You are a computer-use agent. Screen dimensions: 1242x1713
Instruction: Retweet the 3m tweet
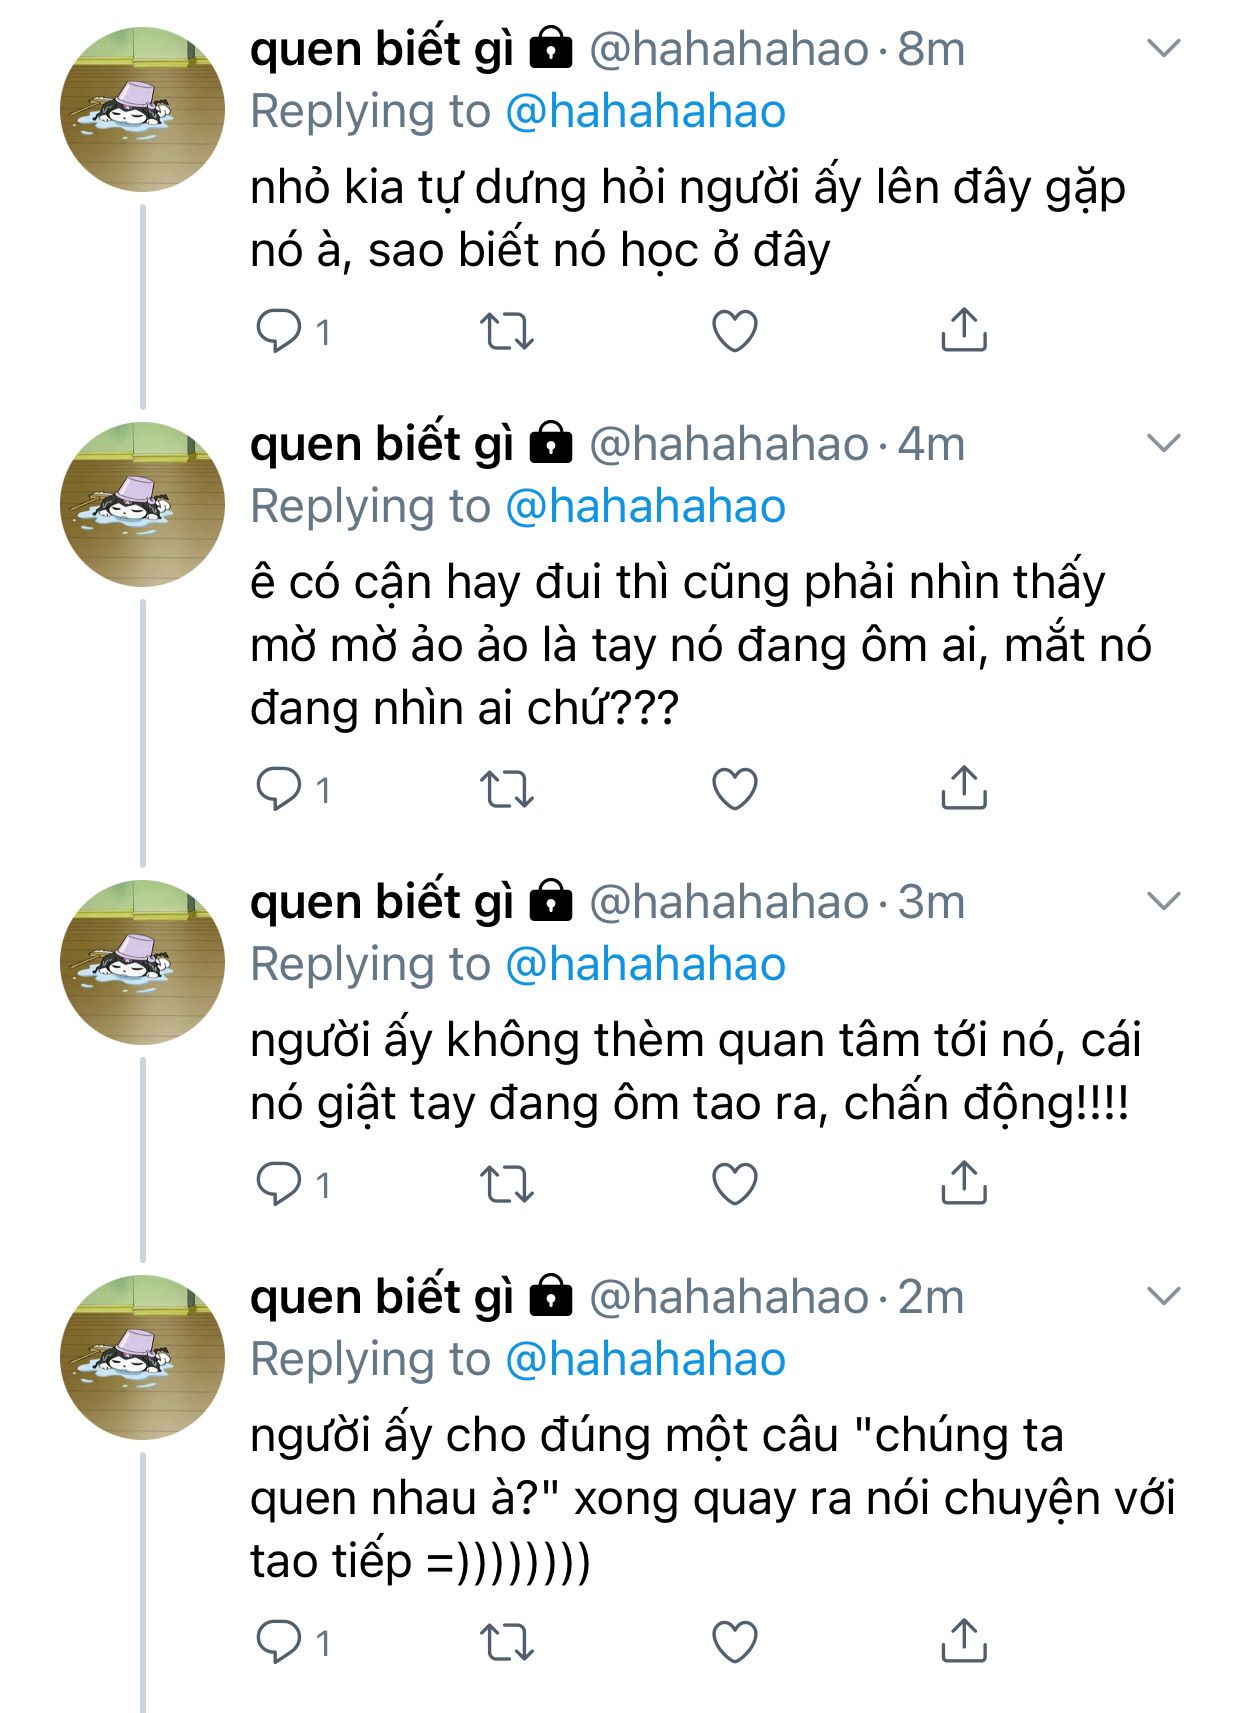(507, 1184)
